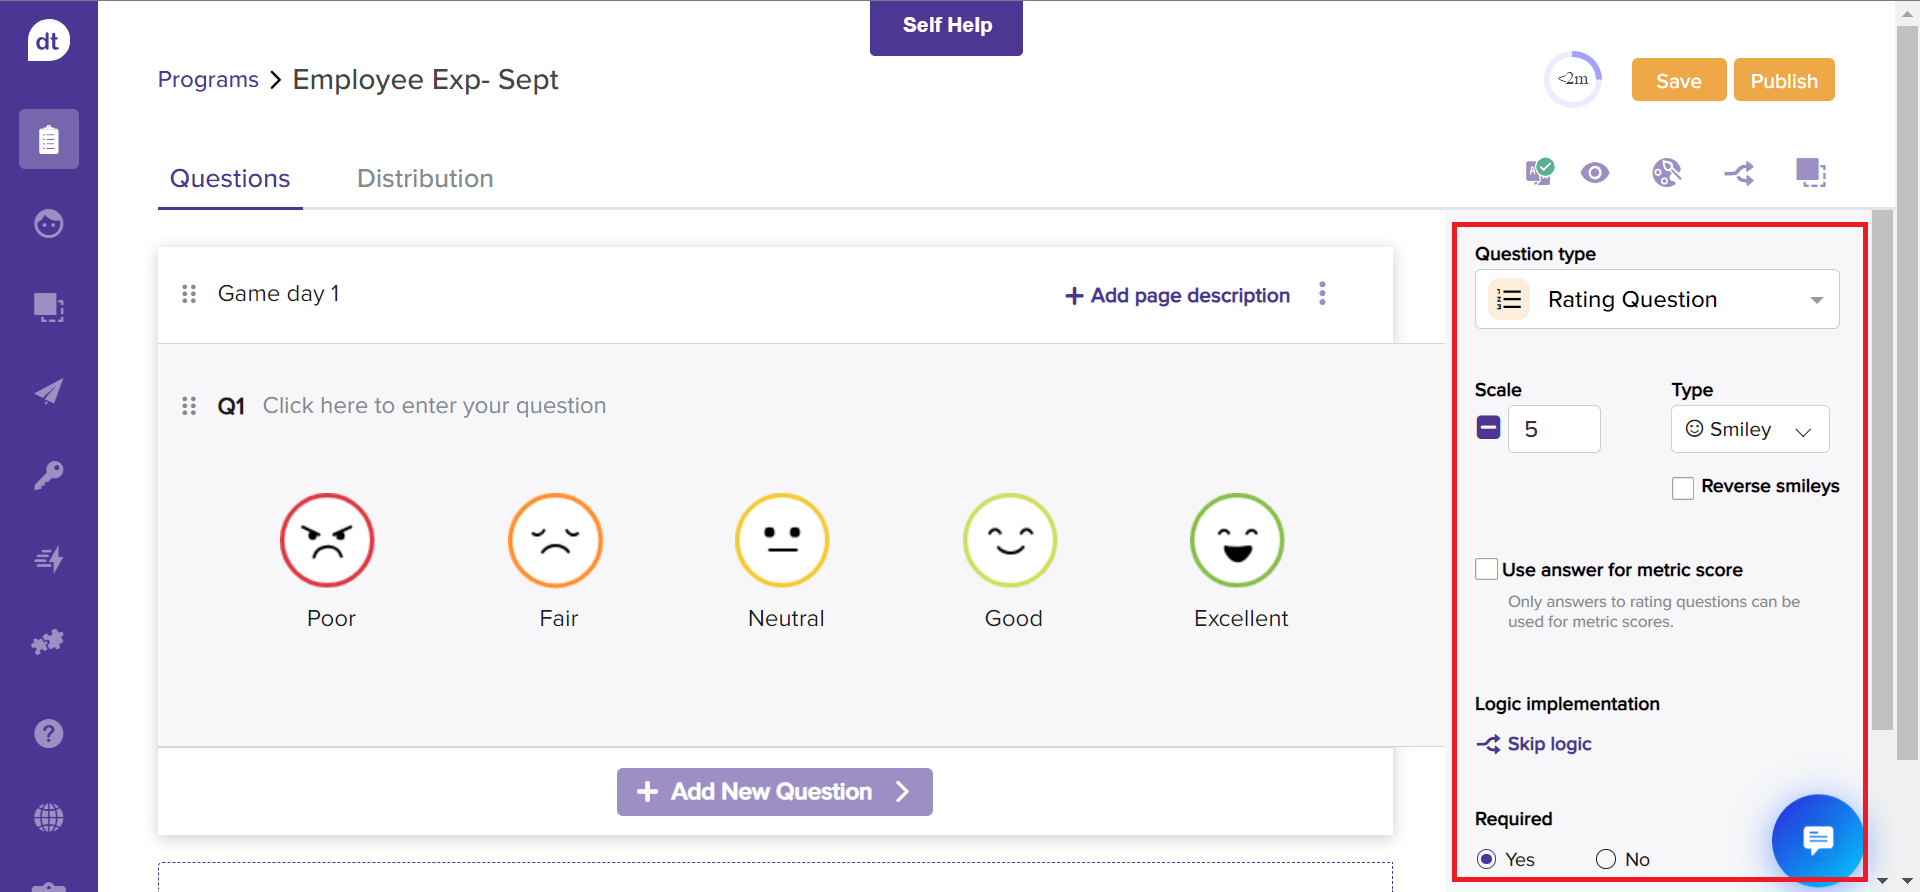
Task: Open the Smiley type dropdown
Action: click(1749, 429)
